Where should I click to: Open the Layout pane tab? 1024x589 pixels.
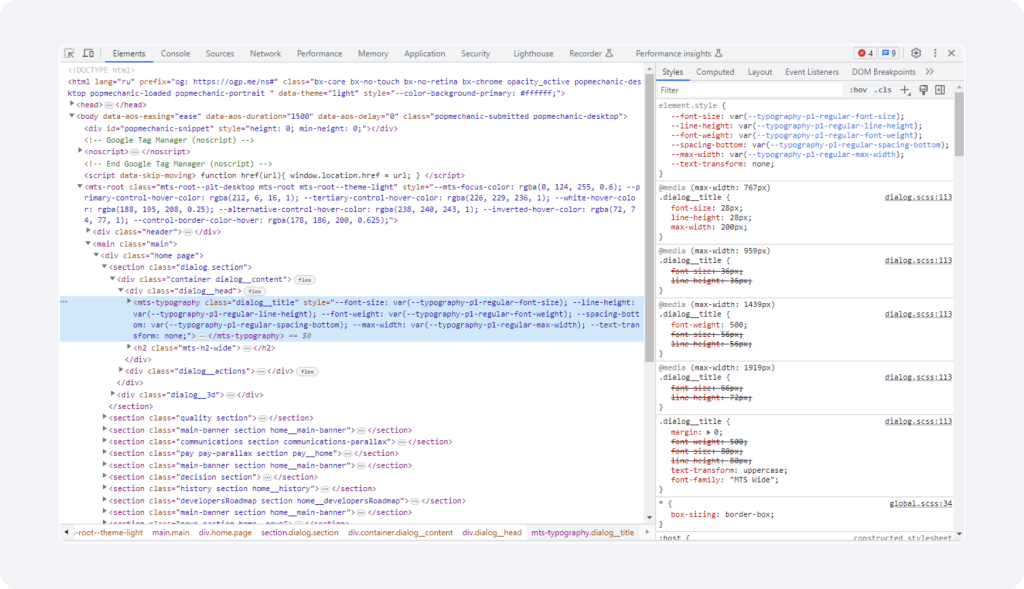click(x=760, y=72)
